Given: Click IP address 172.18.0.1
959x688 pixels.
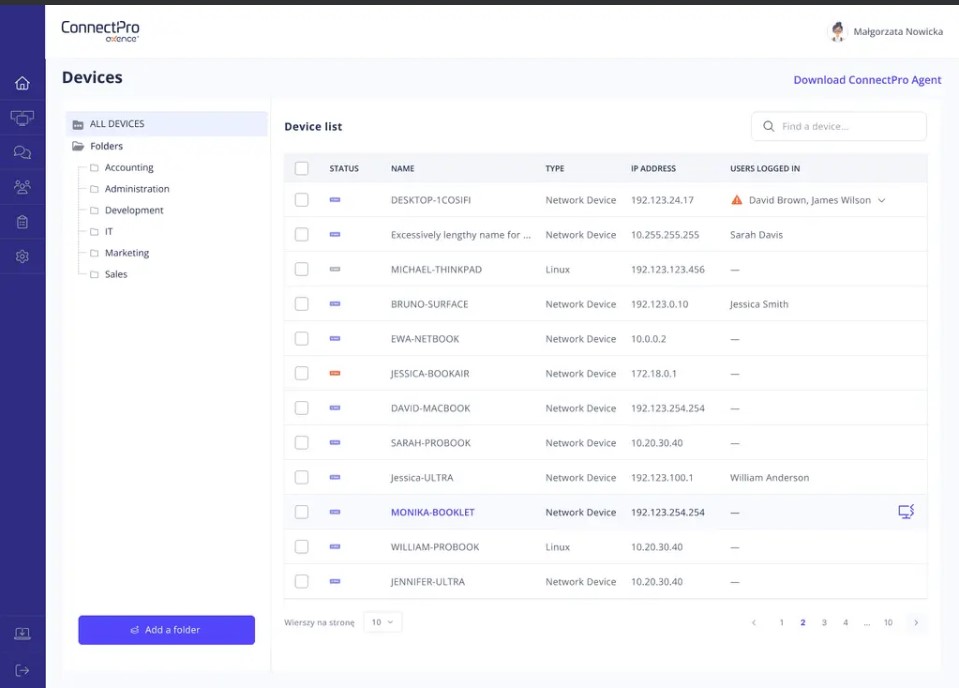Looking at the screenshot, I should click(x=654, y=374).
